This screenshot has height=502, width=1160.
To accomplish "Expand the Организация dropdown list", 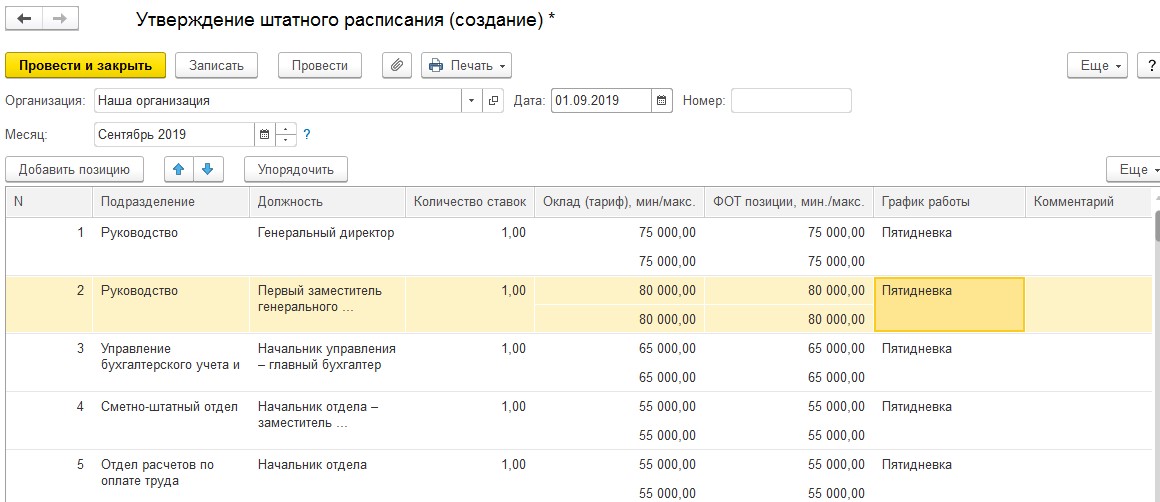I will coord(471,101).
